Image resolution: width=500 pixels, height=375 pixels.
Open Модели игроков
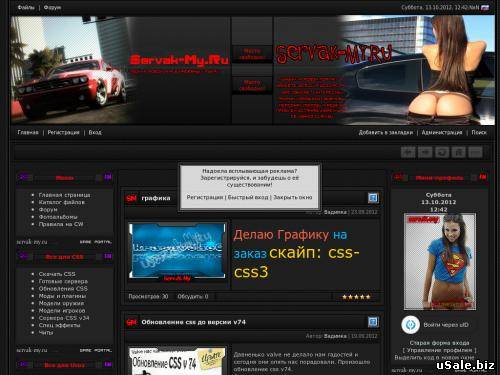[x=62, y=311]
